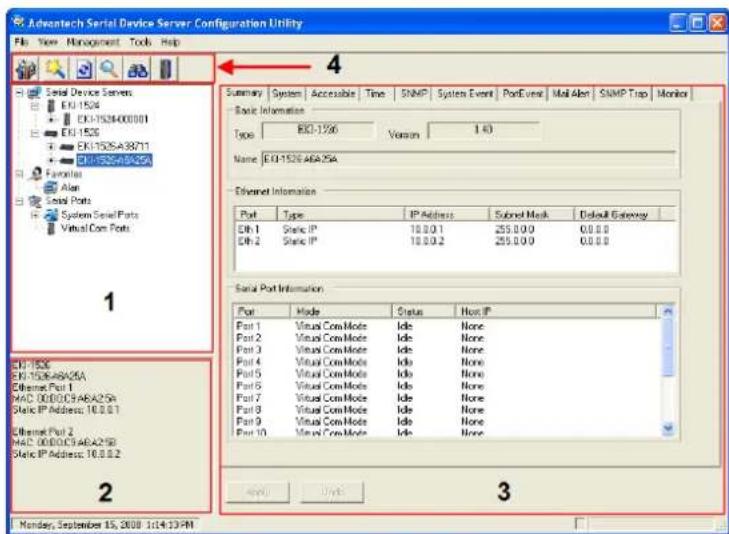Open the Monitor tab
The image size is (729, 534).
pos(672,93)
